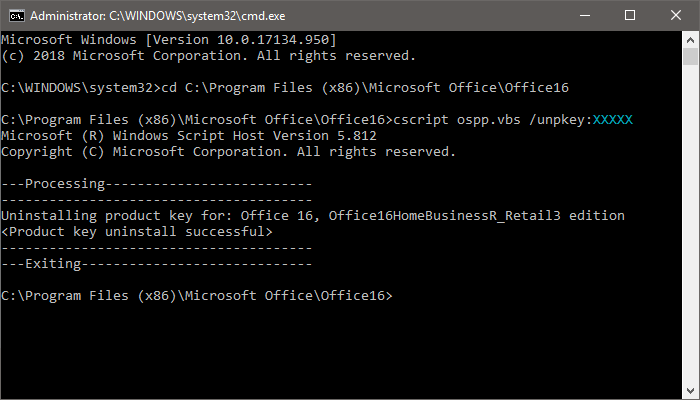Click the cmd icon in title bar
This screenshot has height=400, width=700.
click(x=15, y=16)
